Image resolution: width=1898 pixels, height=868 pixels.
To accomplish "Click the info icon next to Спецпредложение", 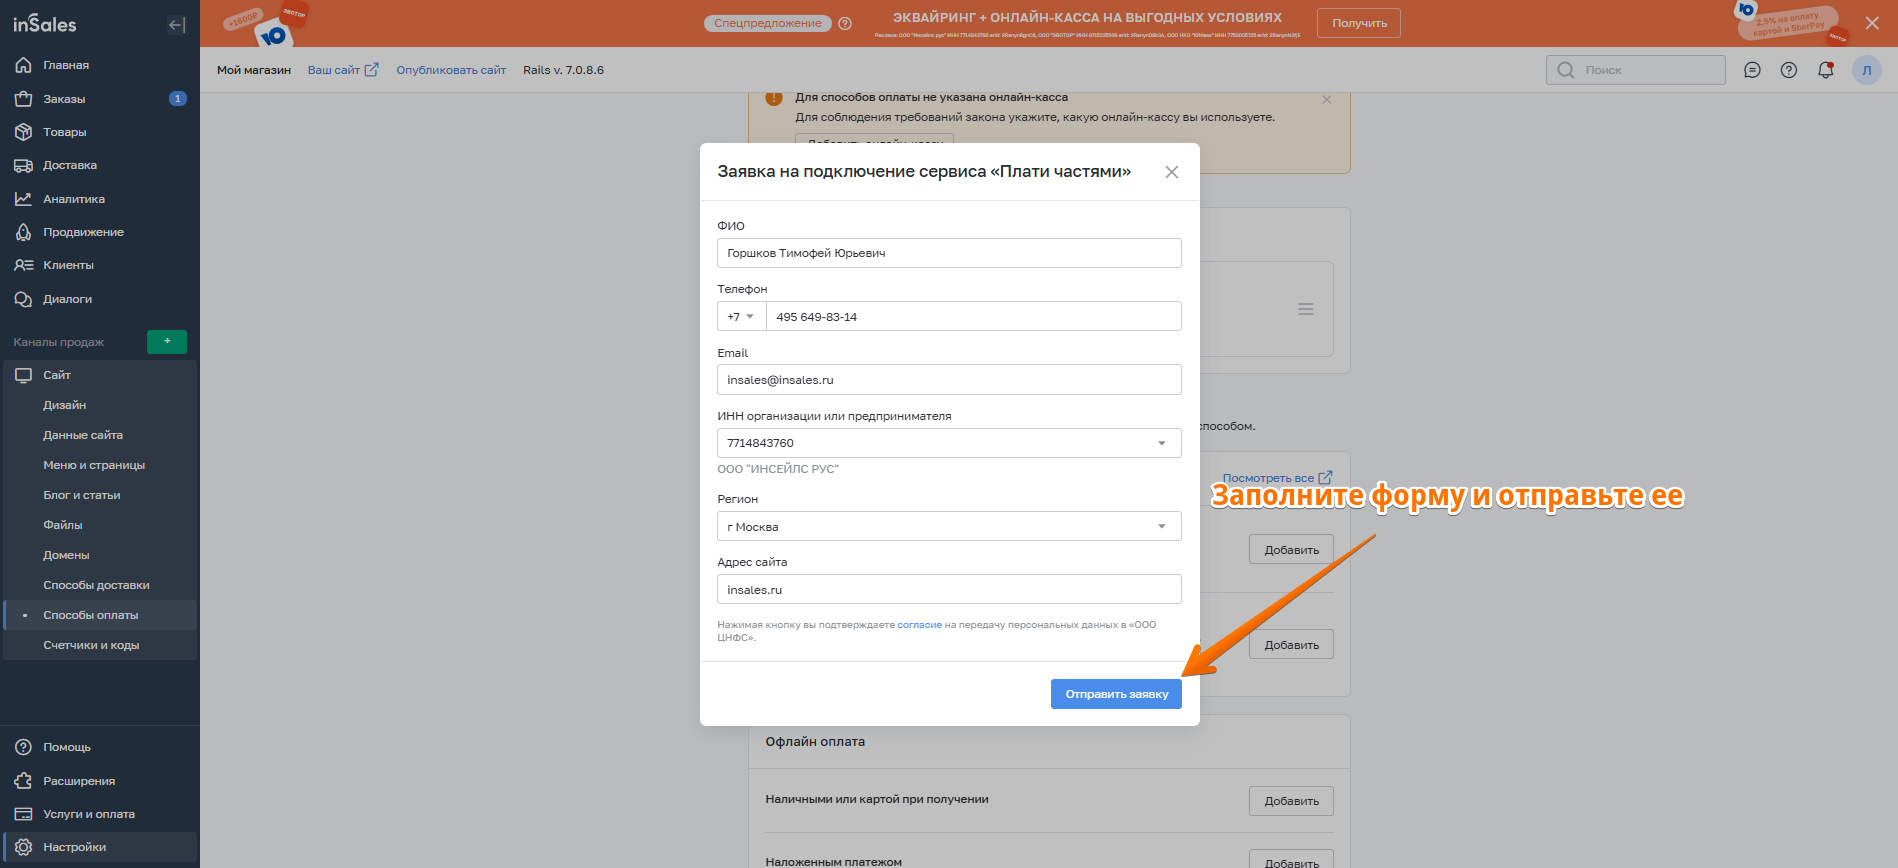I will pyautogui.click(x=845, y=24).
